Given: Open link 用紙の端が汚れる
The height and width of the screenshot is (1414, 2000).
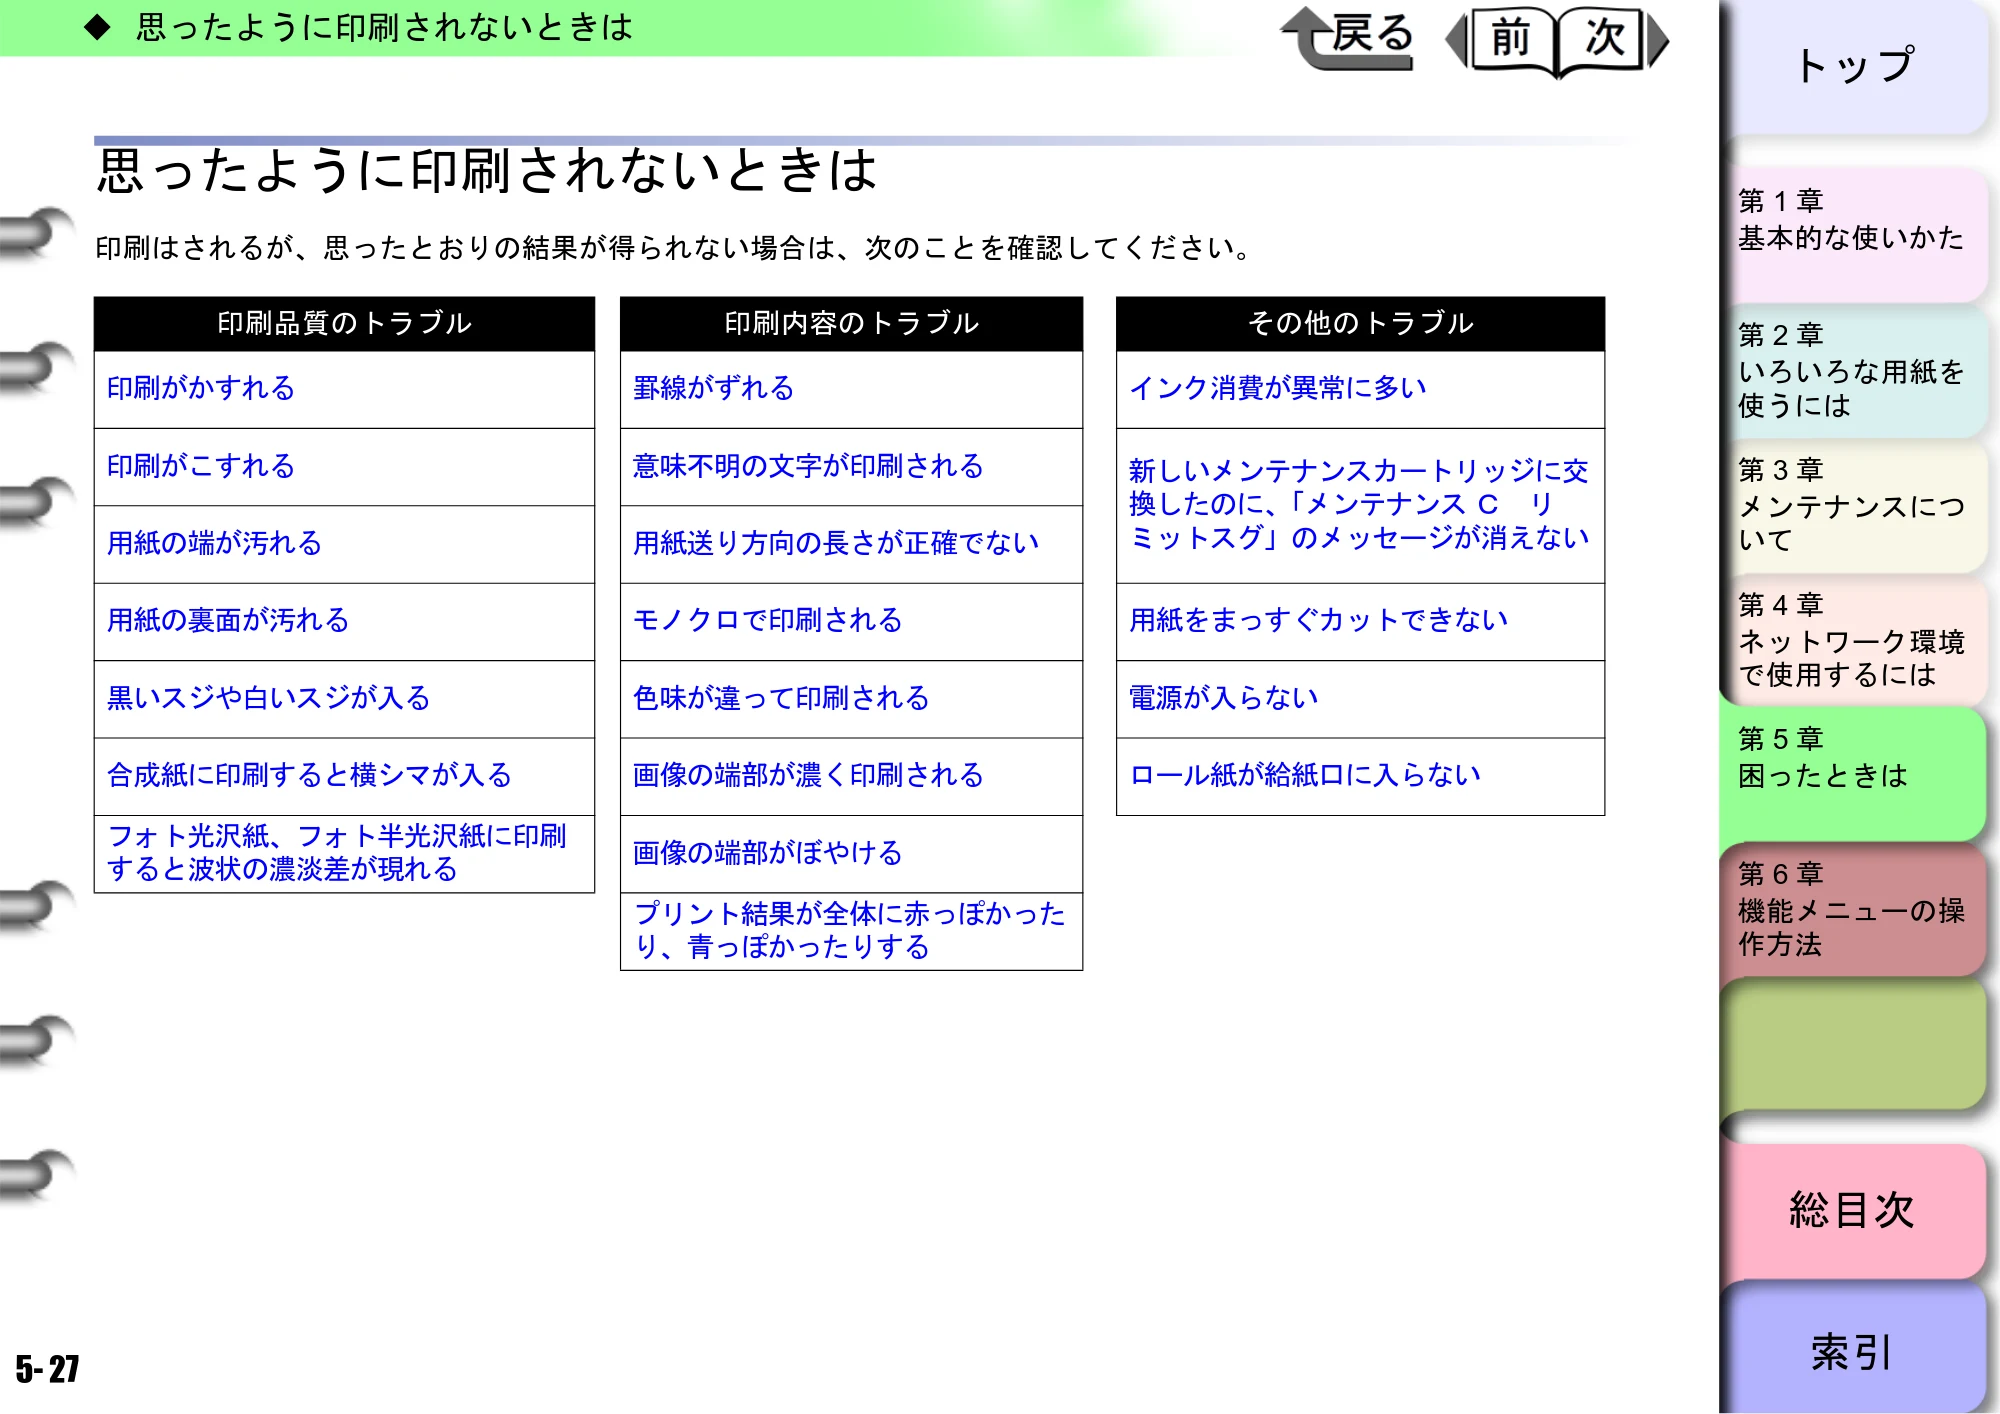Looking at the screenshot, I should (x=215, y=543).
